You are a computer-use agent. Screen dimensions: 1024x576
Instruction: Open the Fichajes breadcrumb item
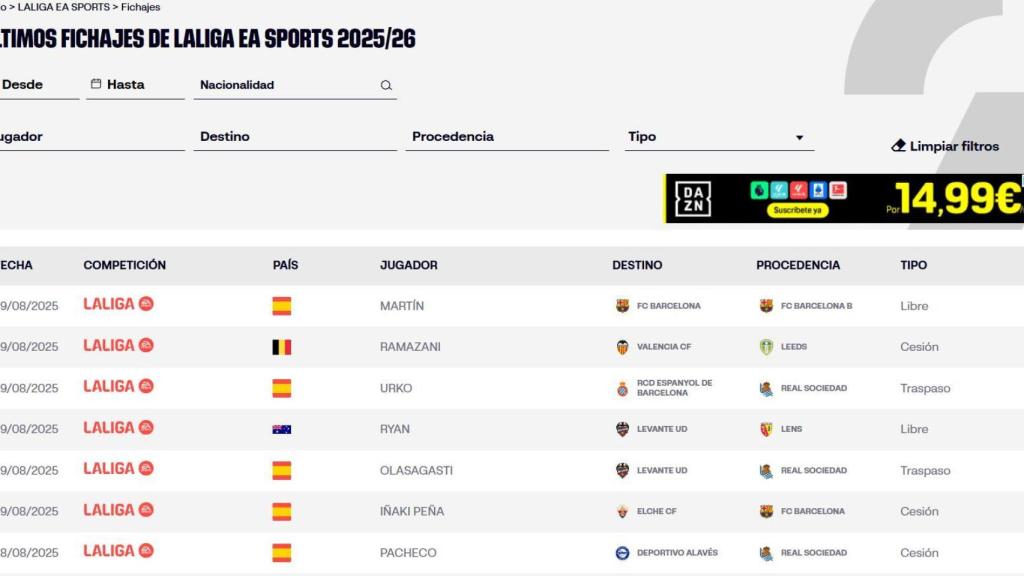140,6
